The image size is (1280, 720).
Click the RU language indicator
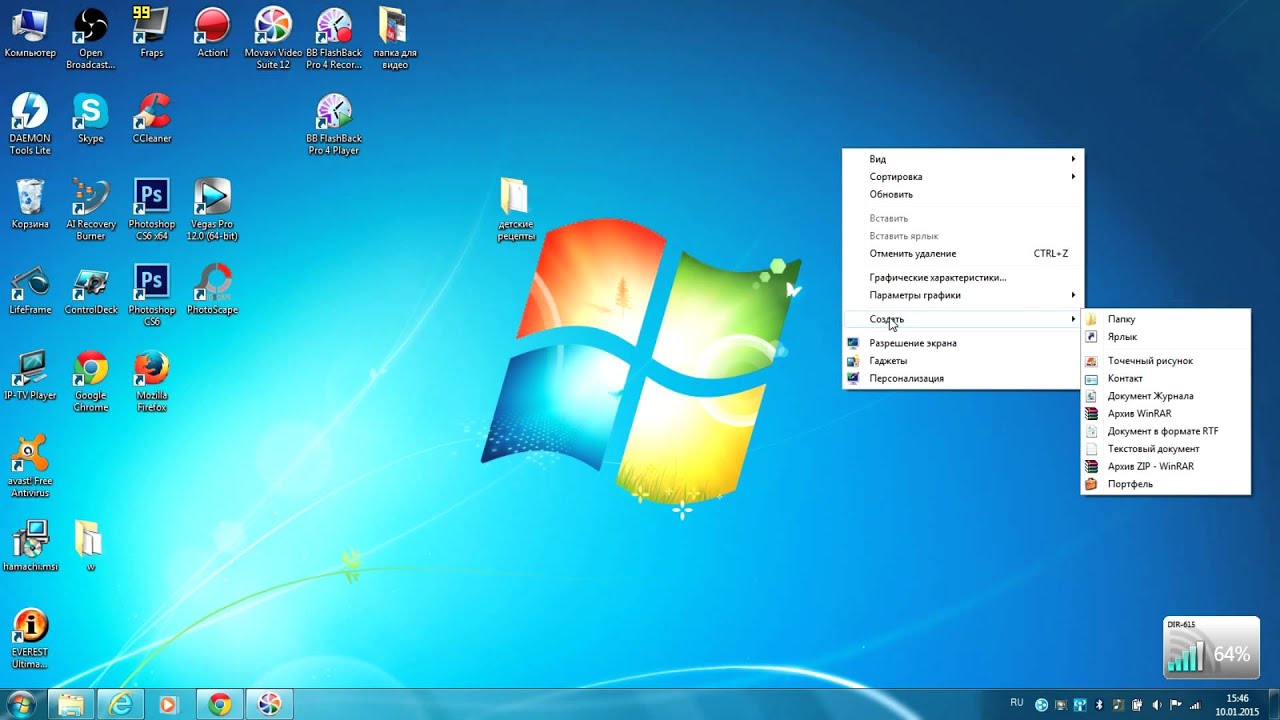[1017, 703]
